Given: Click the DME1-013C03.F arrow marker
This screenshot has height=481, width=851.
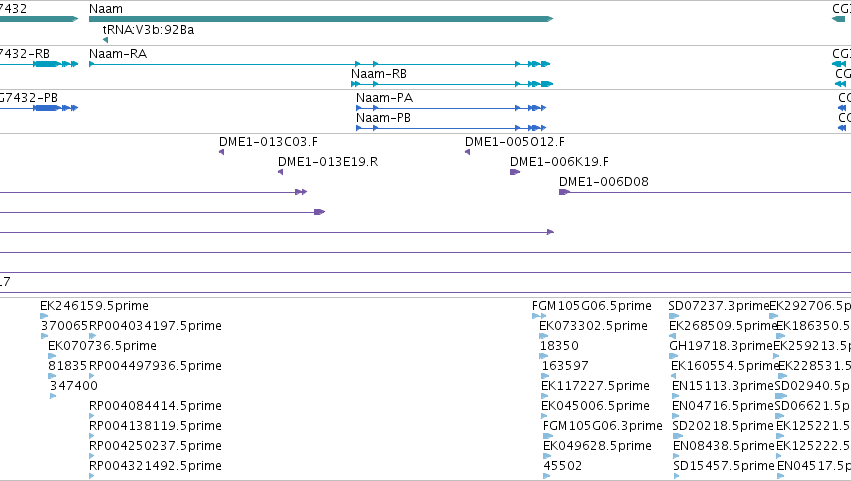Looking at the screenshot, I should [x=221, y=152].
